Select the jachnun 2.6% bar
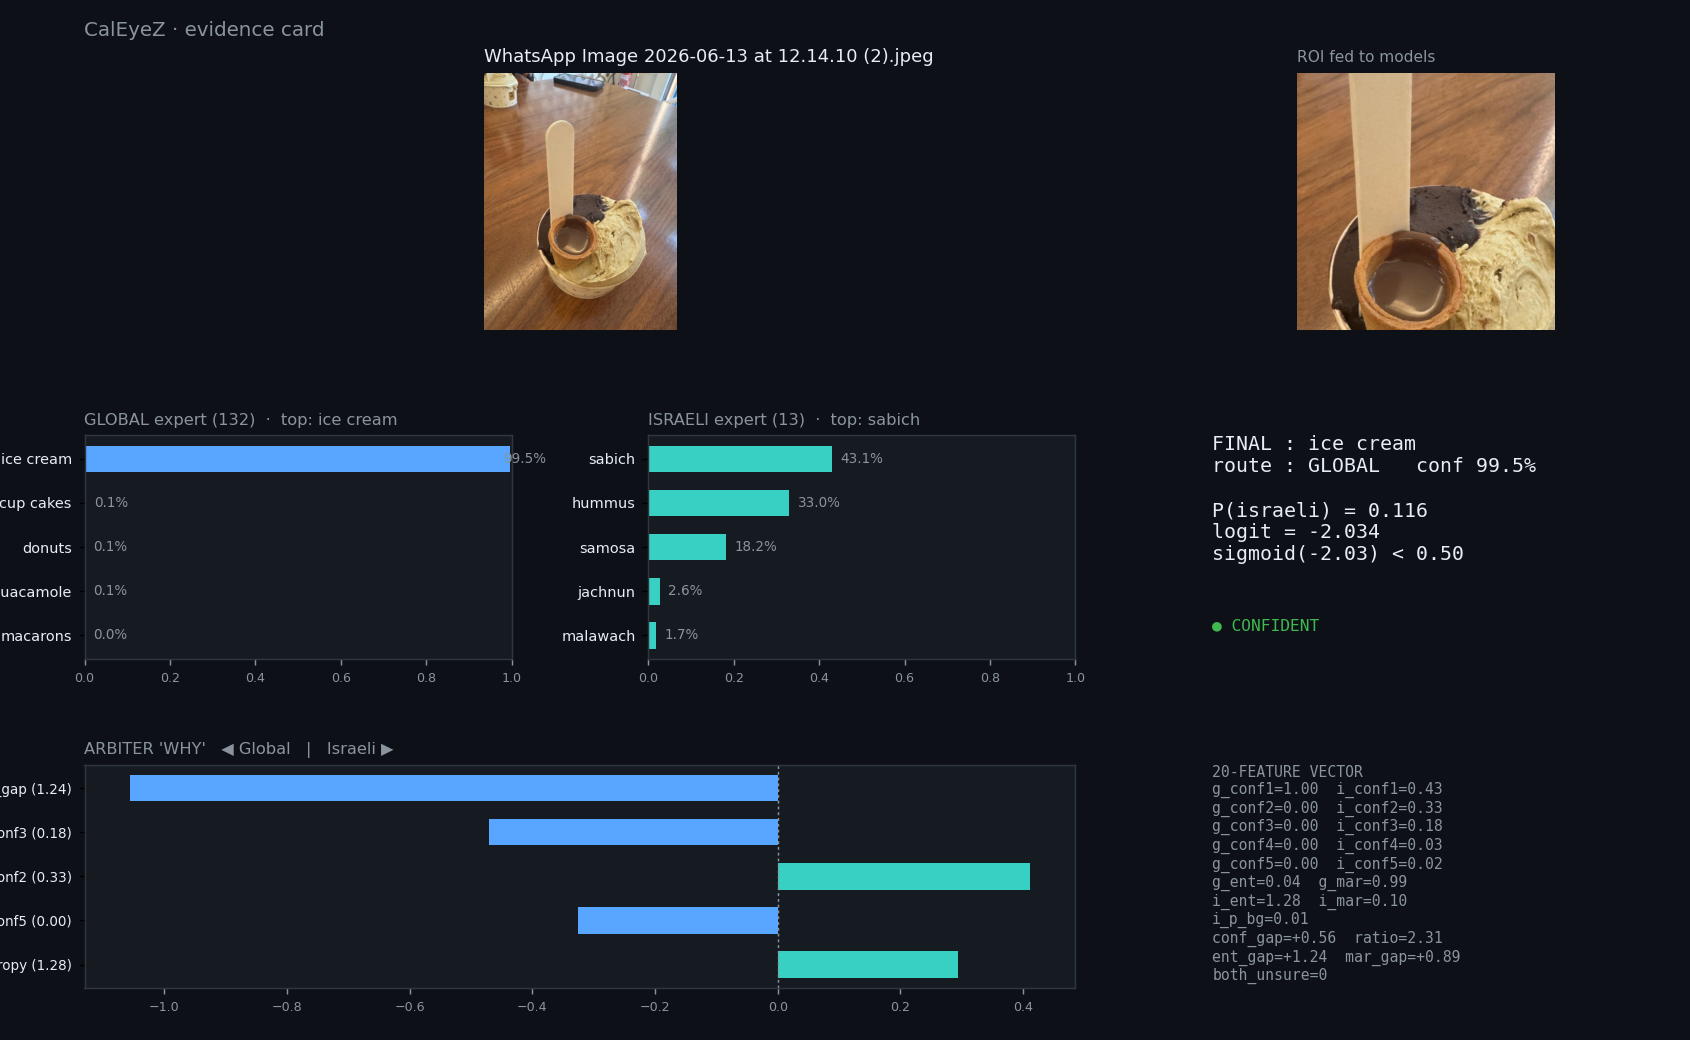 click(654, 591)
